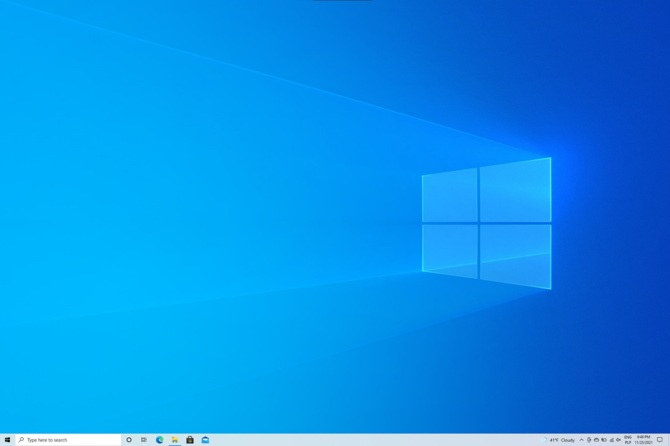Click the battery status tray icon
The image size is (670, 446).
click(604, 440)
